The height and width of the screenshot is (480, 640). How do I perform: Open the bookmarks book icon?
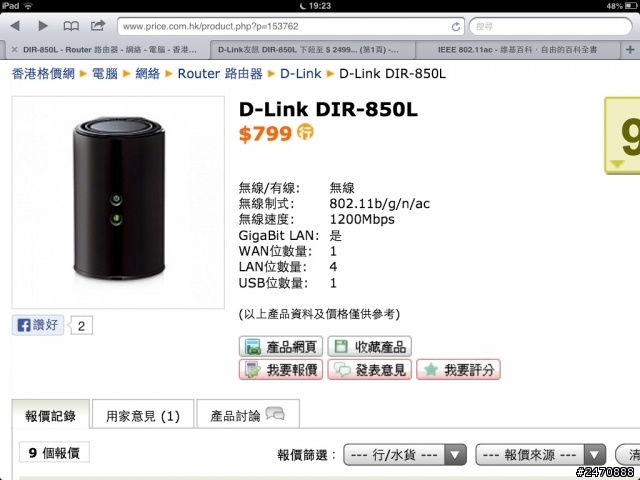pos(71,26)
